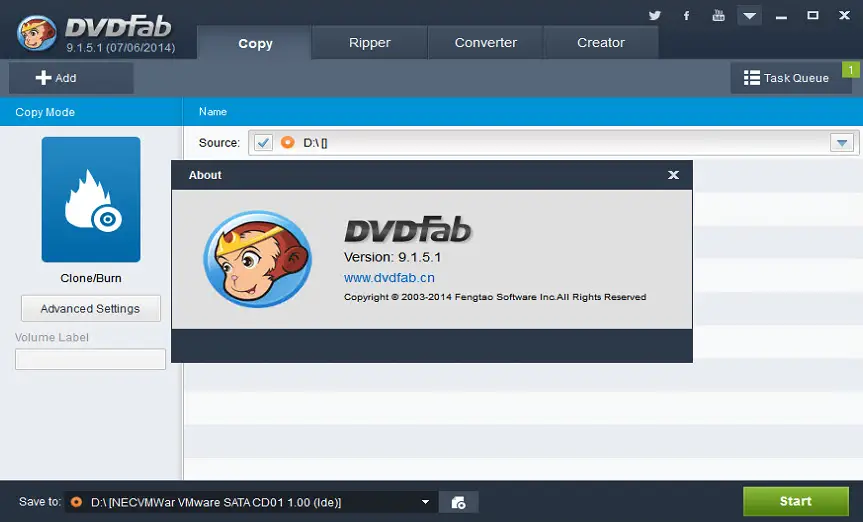Click the version 9.1.5.1 (07/06/2014) header text
Screen dimensions: 863x522
[121, 48]
